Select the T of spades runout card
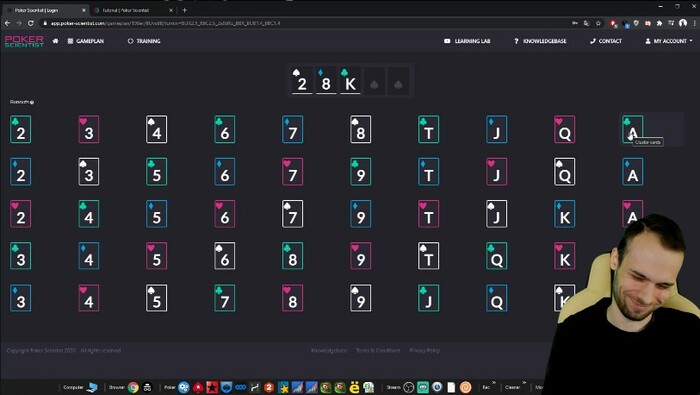 pyautogui.click(x=429, y=256)
